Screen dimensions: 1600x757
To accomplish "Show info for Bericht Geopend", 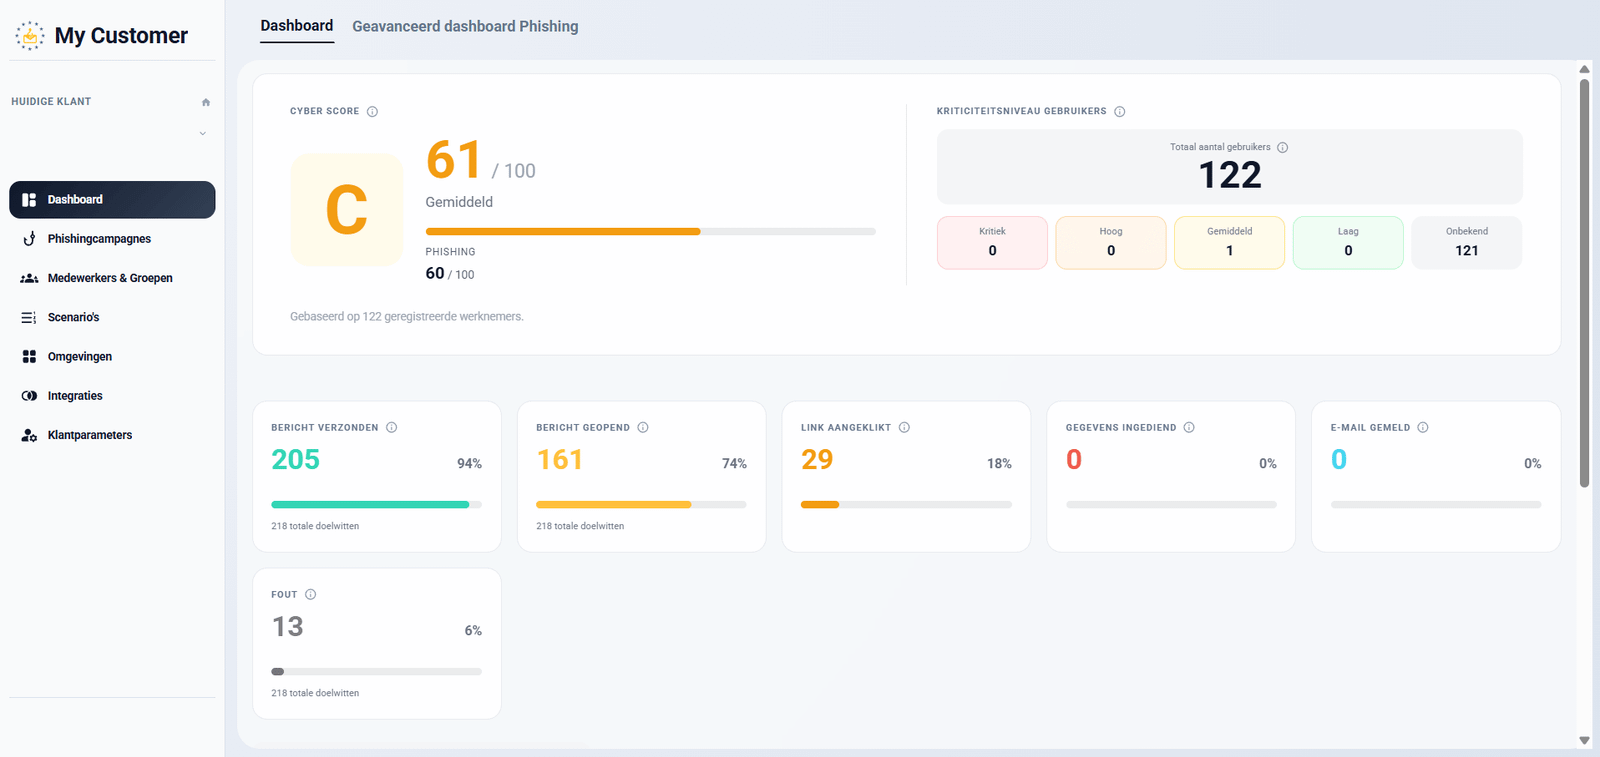I will (643, 428).
